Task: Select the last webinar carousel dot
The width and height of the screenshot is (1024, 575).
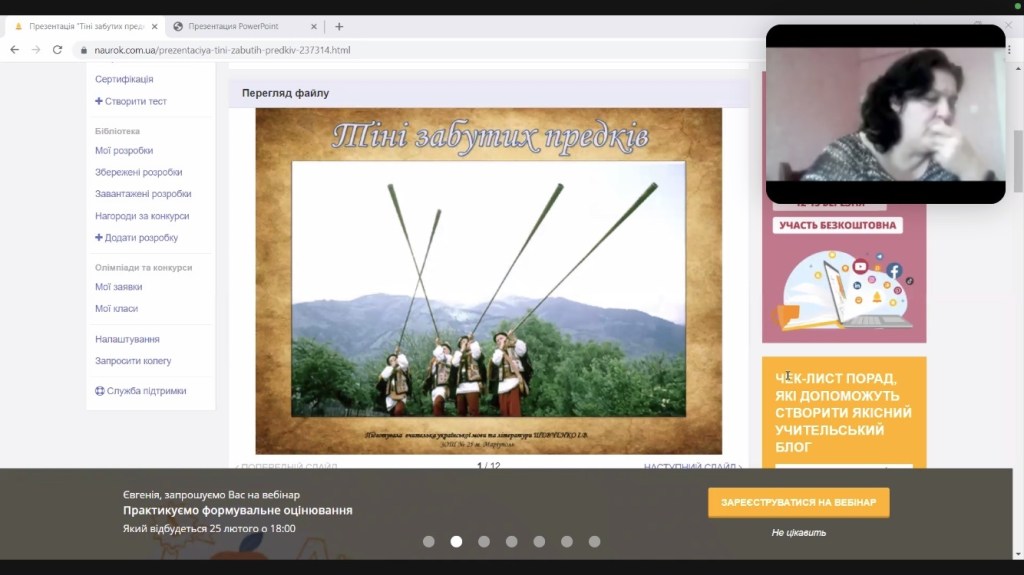Action: (594, 541)
